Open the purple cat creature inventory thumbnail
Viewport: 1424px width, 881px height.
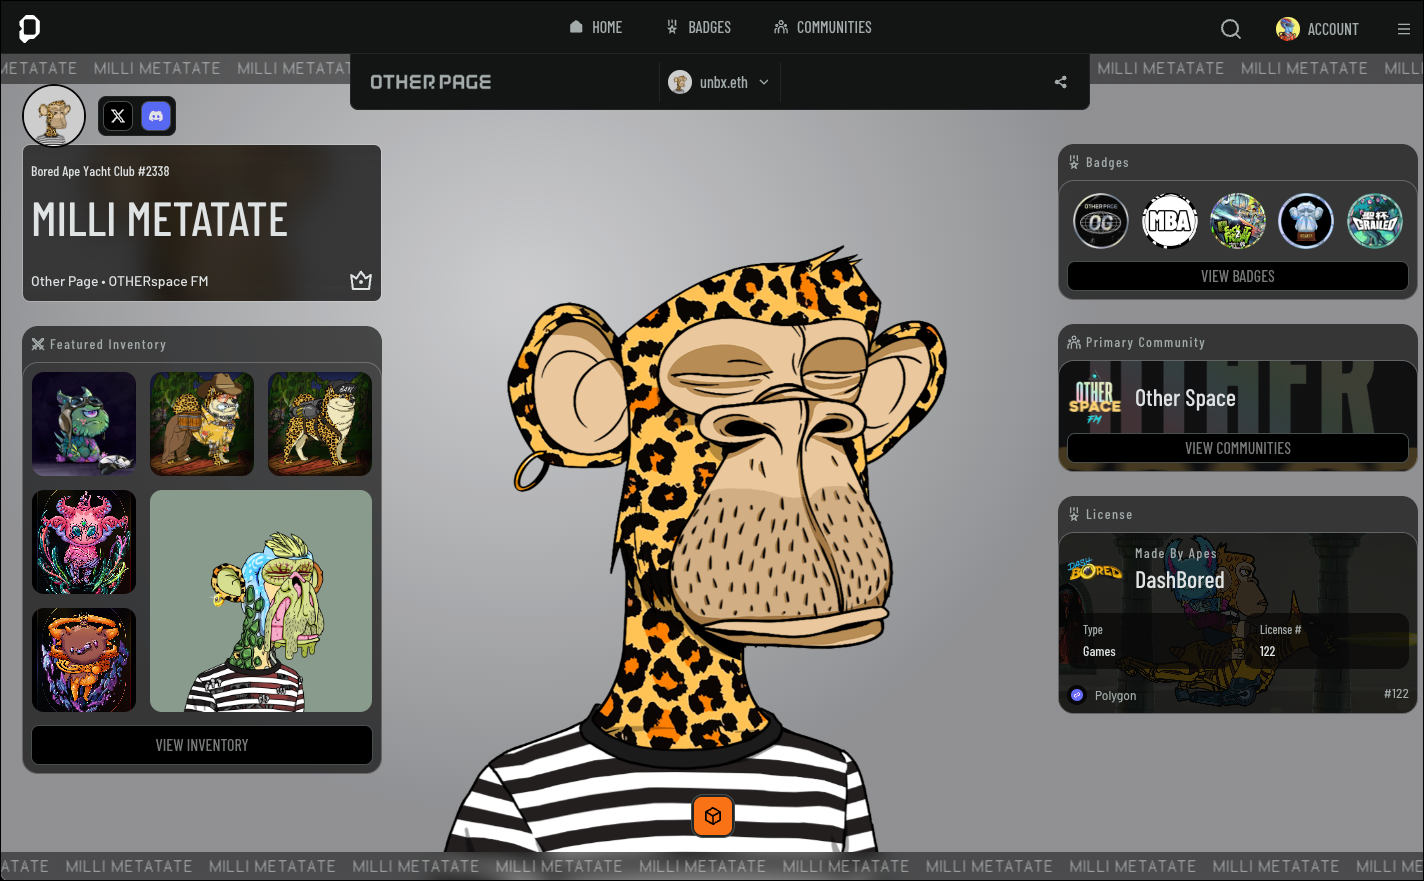point(84,424)
